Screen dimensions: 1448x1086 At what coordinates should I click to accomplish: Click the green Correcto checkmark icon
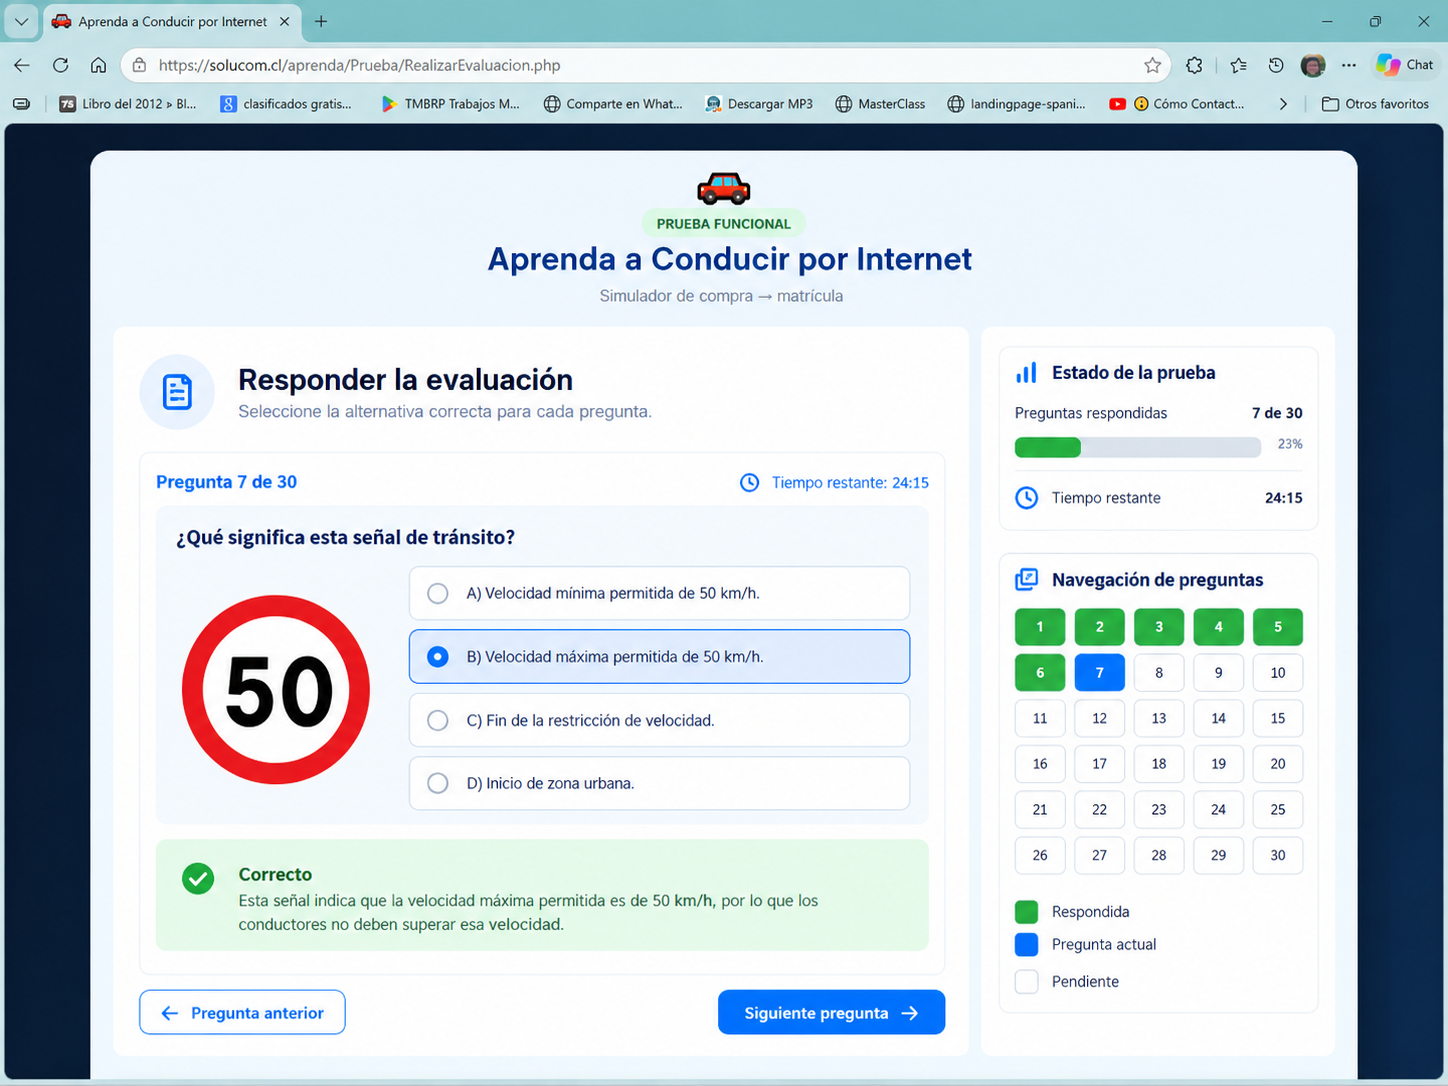(x=198, y=879)
